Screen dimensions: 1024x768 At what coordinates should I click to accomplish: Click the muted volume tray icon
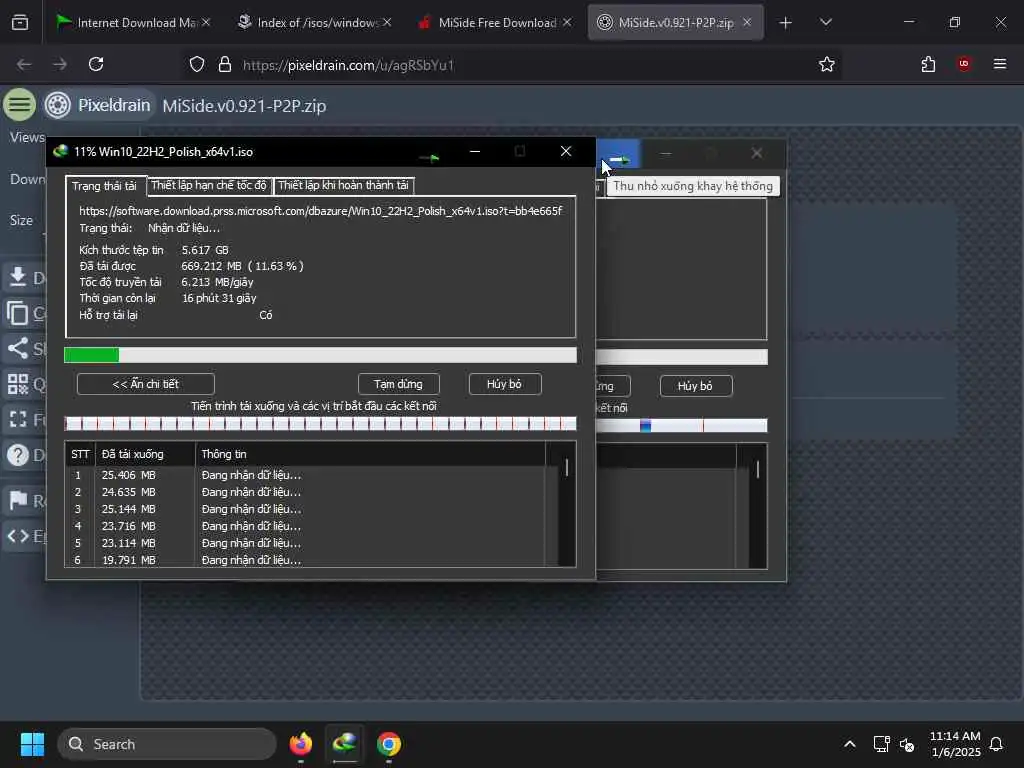tap(907, 744)
